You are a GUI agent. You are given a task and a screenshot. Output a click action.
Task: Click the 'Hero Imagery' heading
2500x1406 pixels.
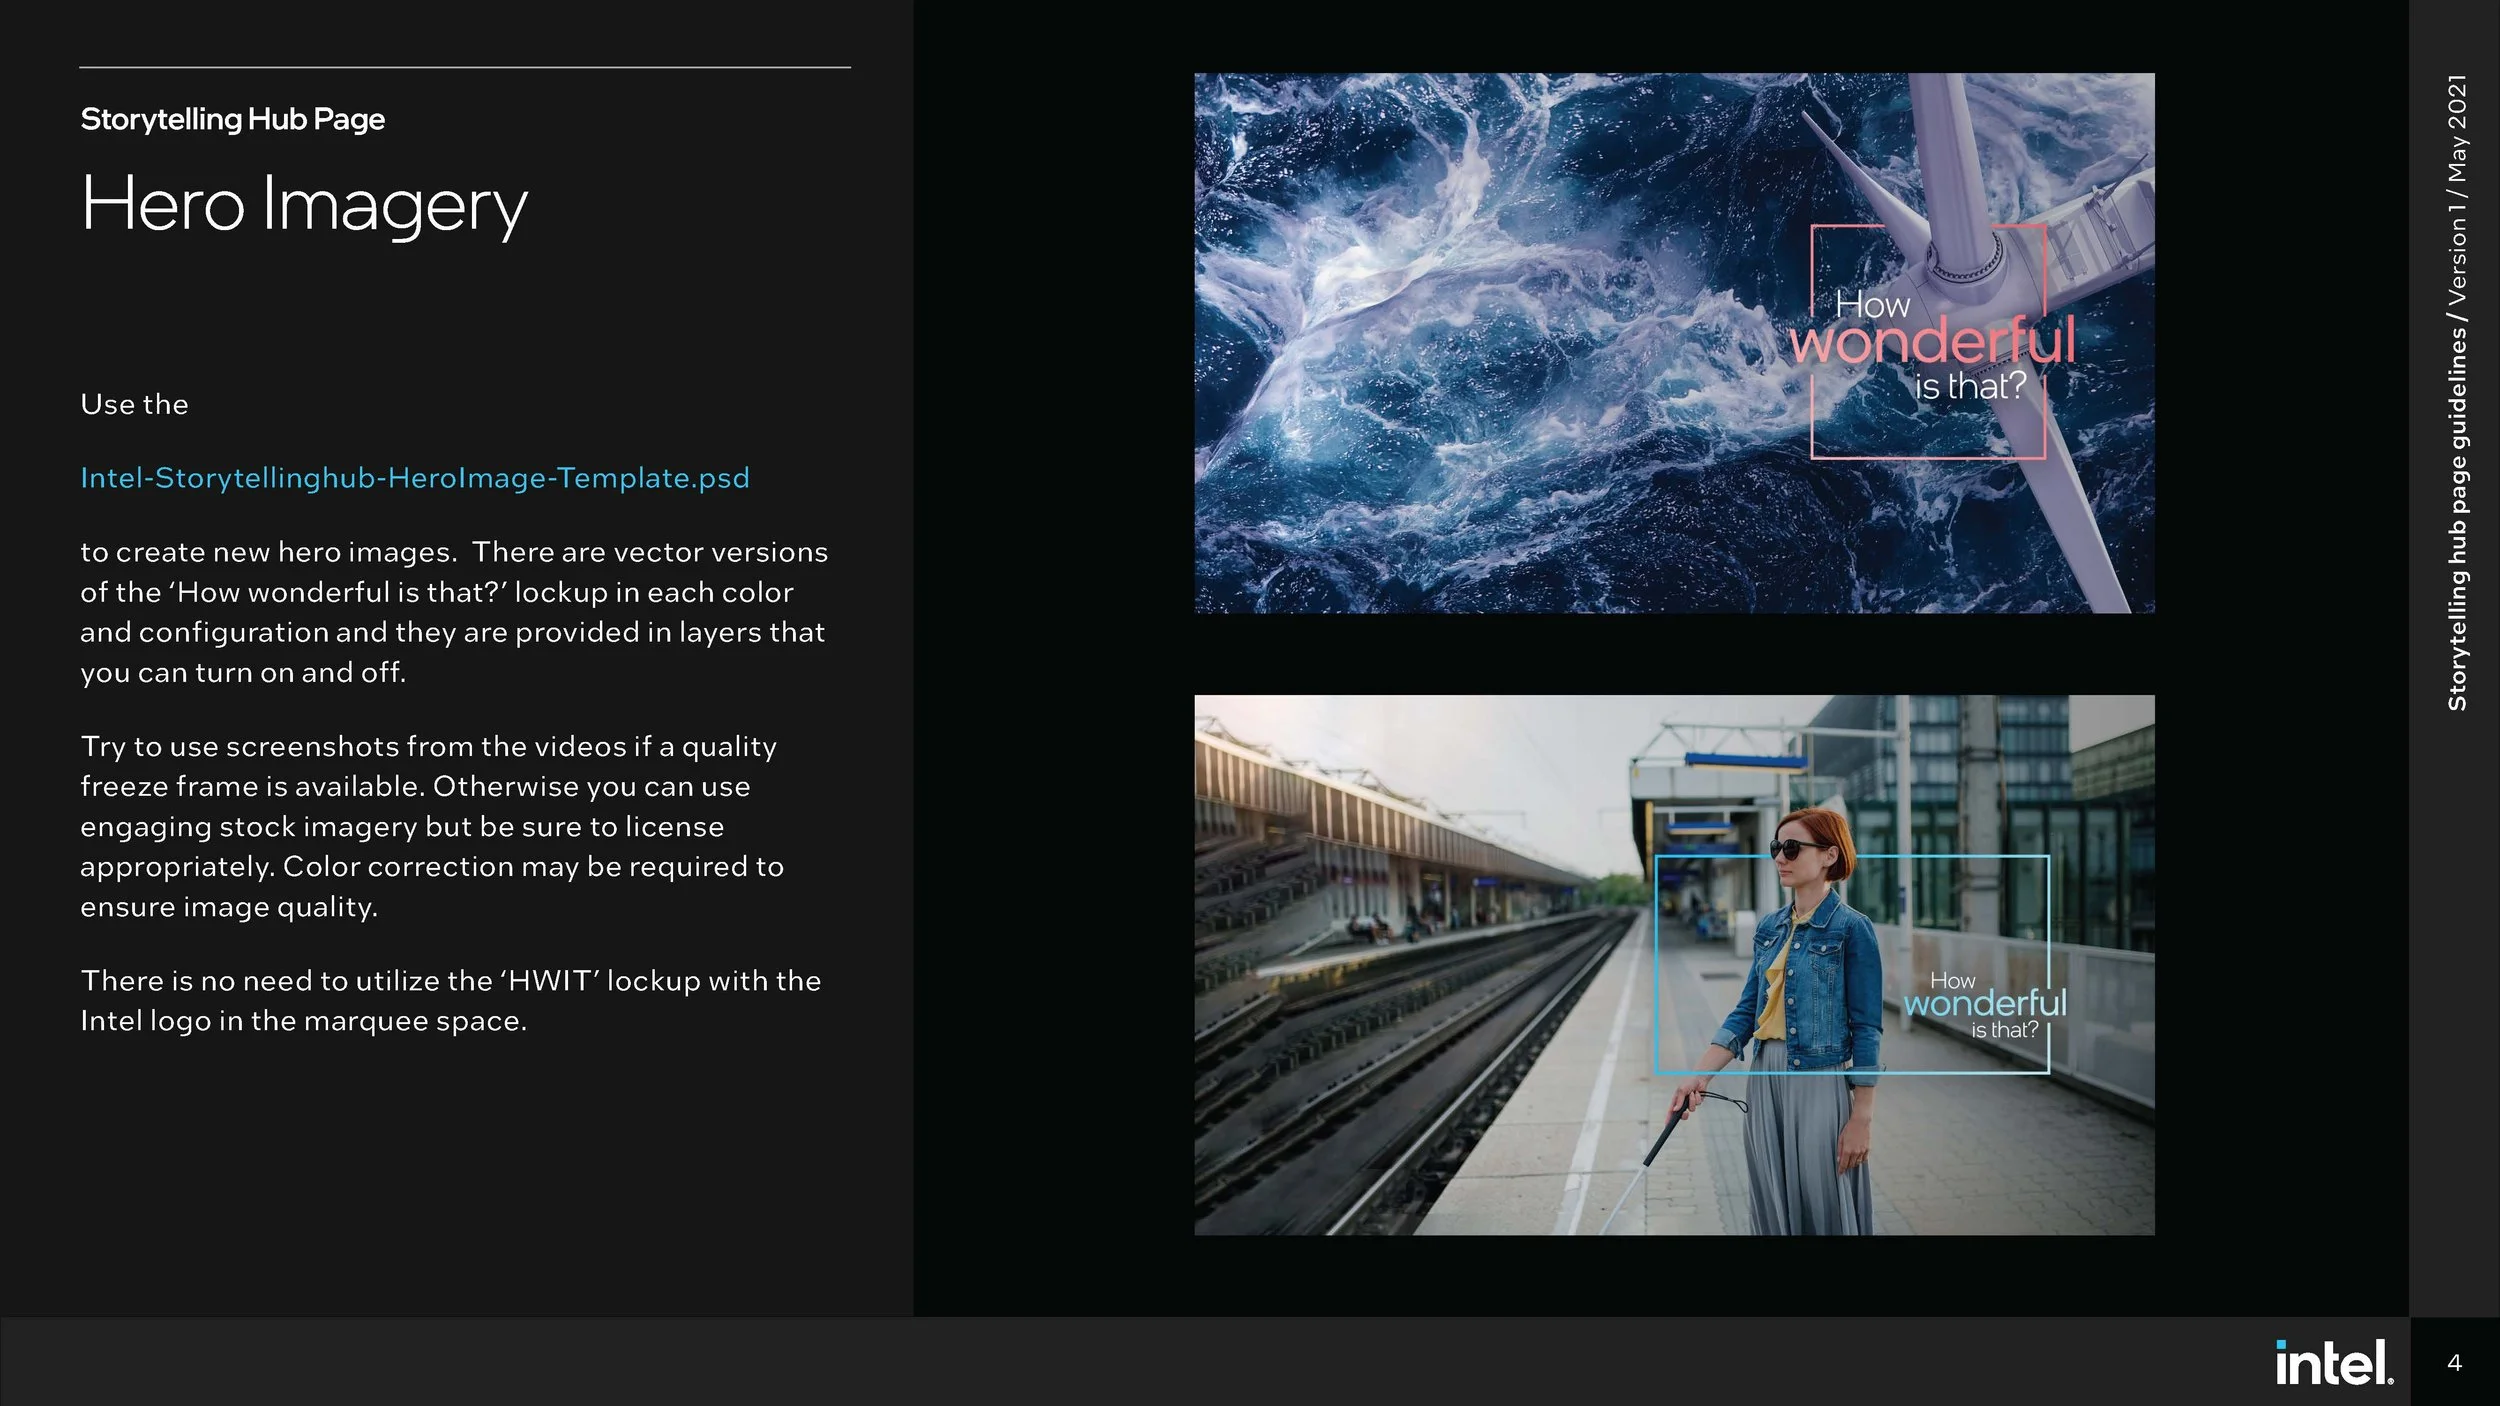[304, 204]
